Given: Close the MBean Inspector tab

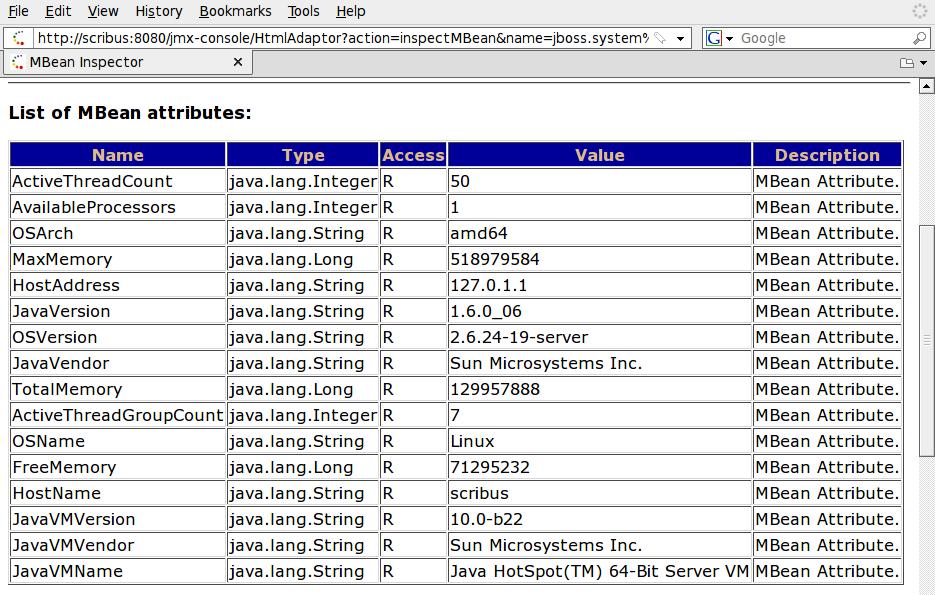Looking at the screenshot, I should [x=237, y=62].
